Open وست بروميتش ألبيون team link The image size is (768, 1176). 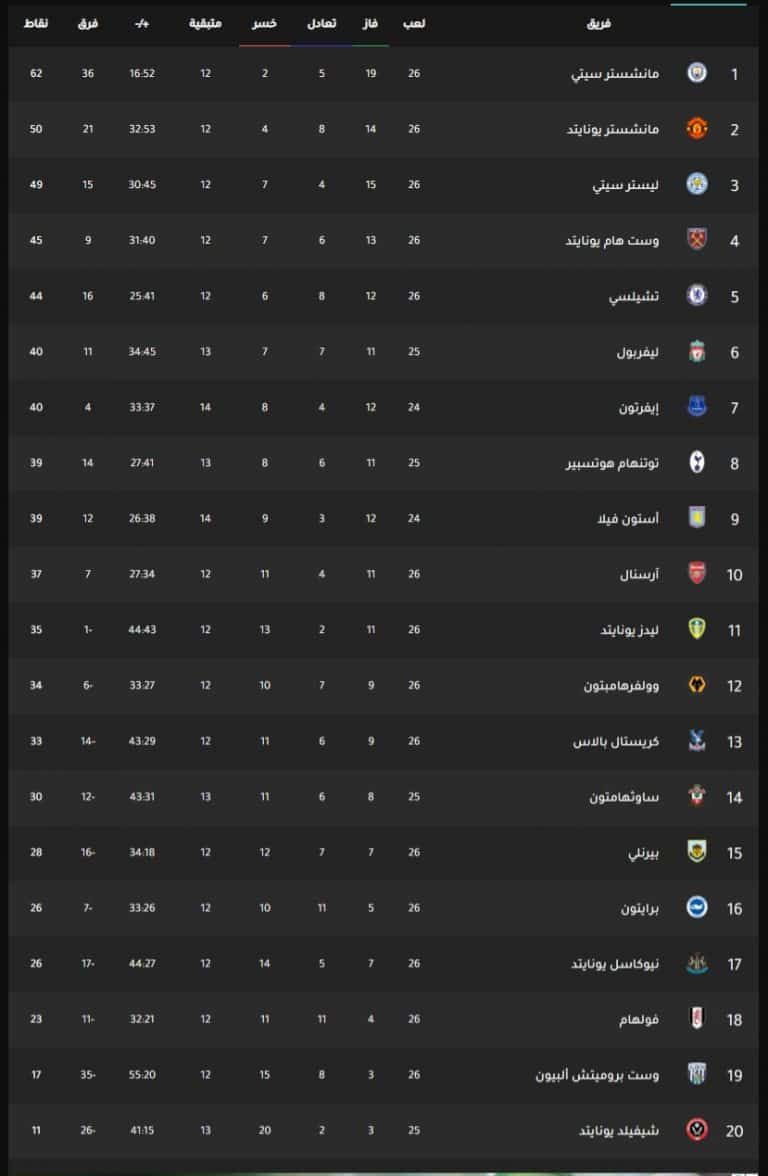pos(597,1075)
